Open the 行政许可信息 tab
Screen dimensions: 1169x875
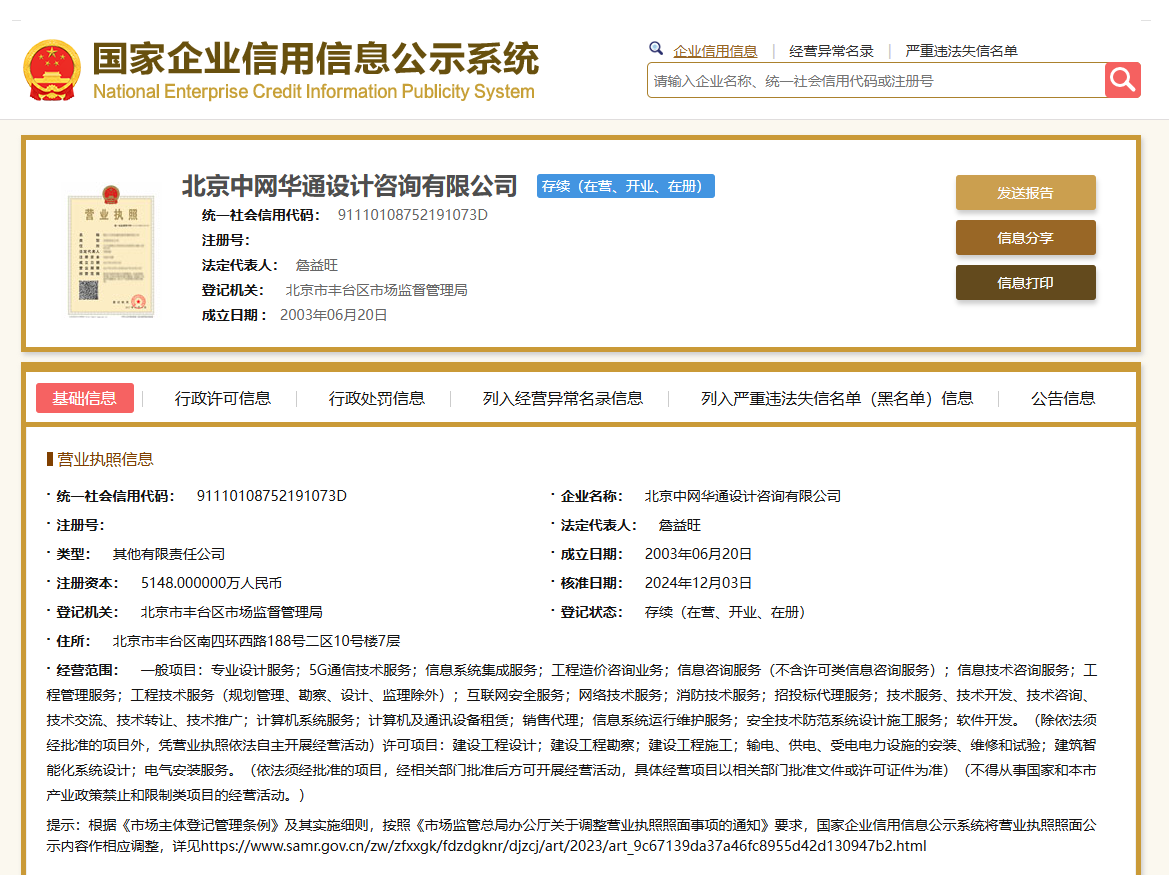click(x=223, y=399)
